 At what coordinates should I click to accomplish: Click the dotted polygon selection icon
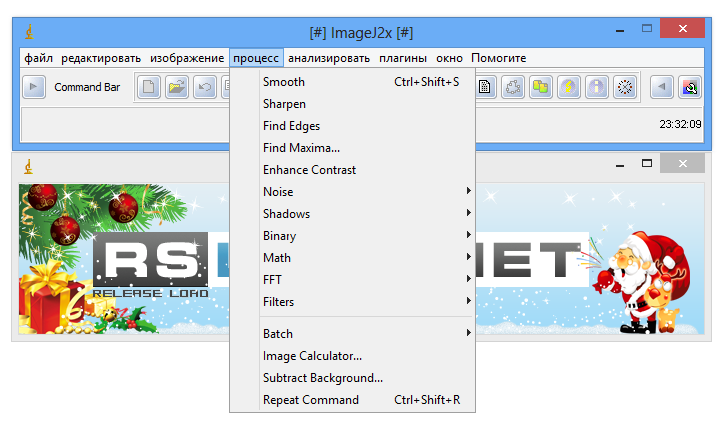click(513, 87)
